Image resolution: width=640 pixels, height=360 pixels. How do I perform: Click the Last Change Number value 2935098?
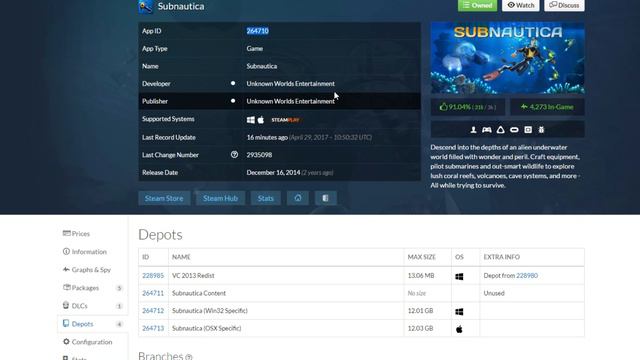[x=259, y=155]
